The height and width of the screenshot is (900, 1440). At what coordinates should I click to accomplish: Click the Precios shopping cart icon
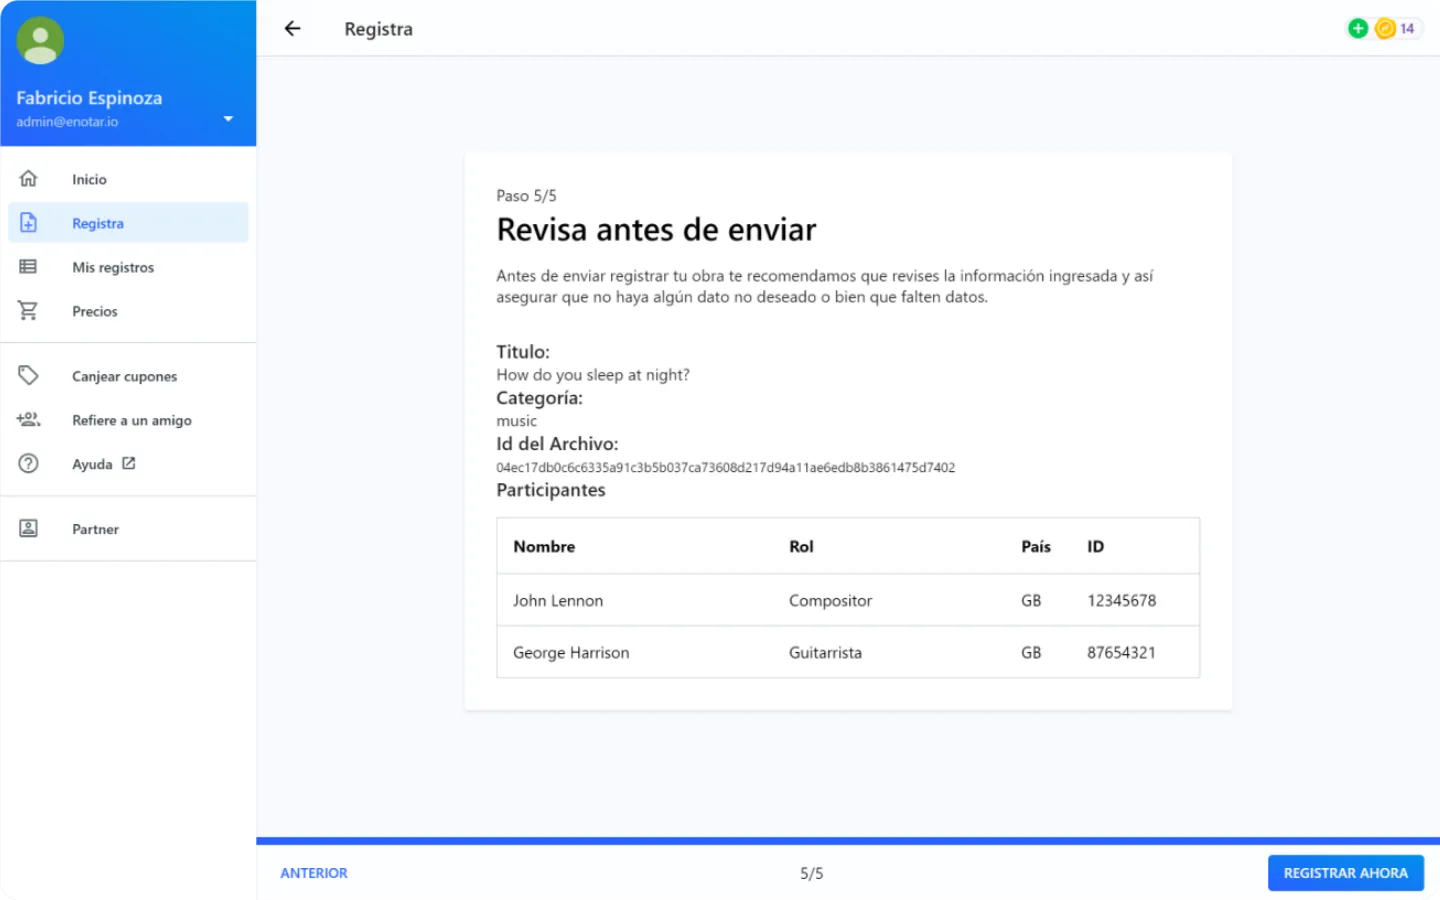29,310
